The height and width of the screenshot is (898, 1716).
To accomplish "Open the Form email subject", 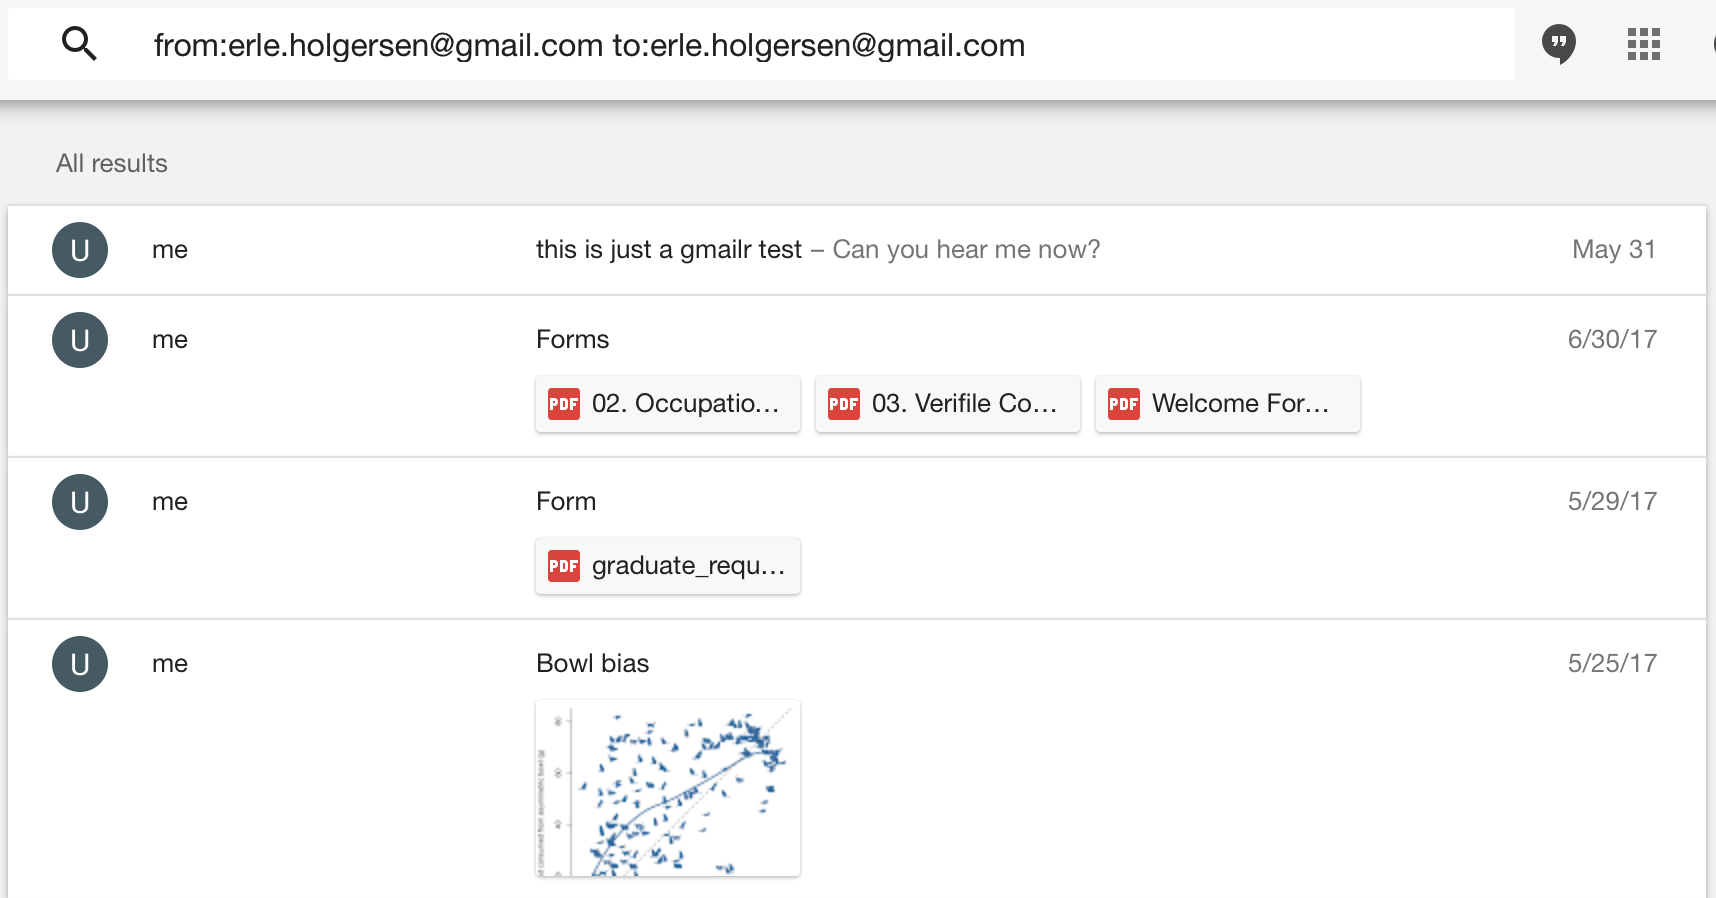I will 566,502.
